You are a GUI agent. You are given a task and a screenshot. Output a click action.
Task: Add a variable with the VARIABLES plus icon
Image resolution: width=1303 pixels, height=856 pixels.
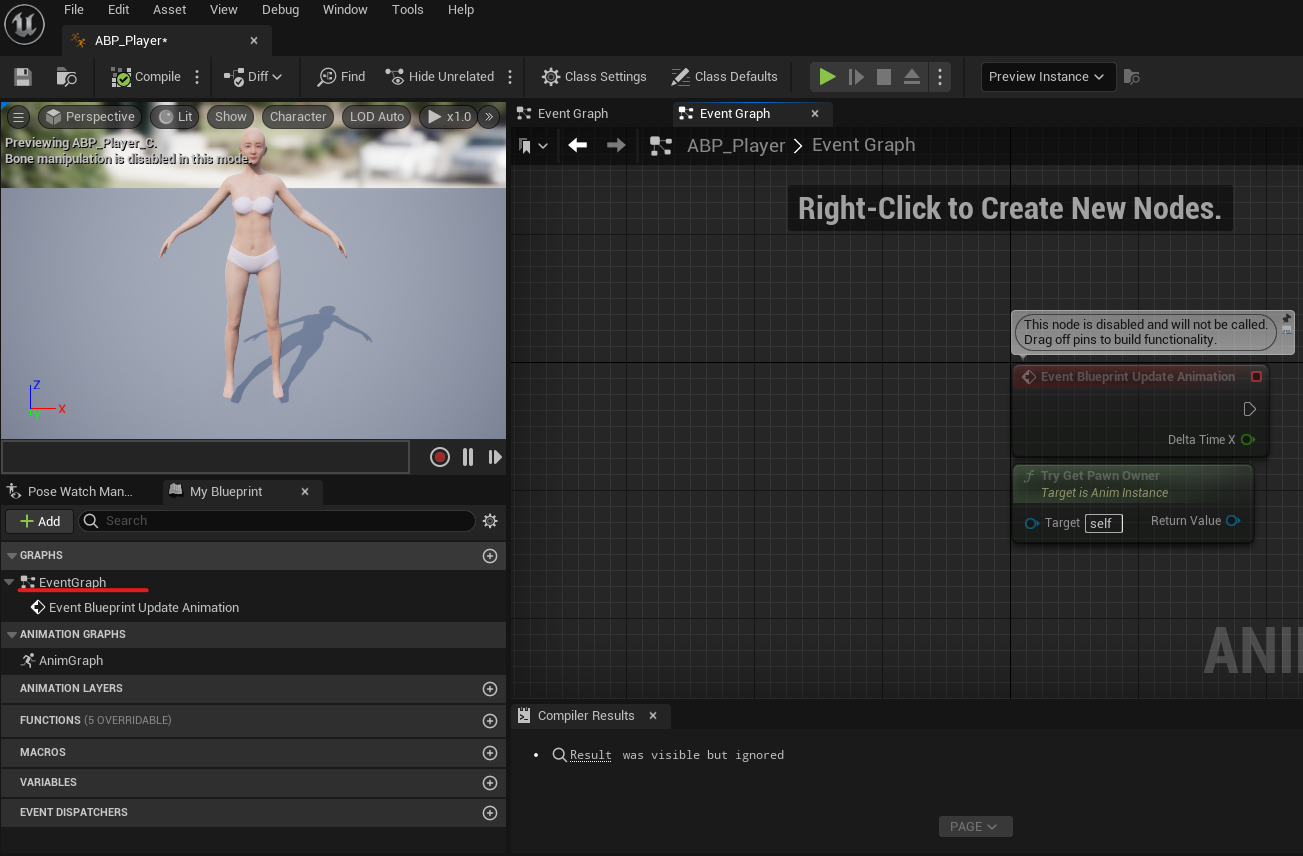tap(490, 783)
